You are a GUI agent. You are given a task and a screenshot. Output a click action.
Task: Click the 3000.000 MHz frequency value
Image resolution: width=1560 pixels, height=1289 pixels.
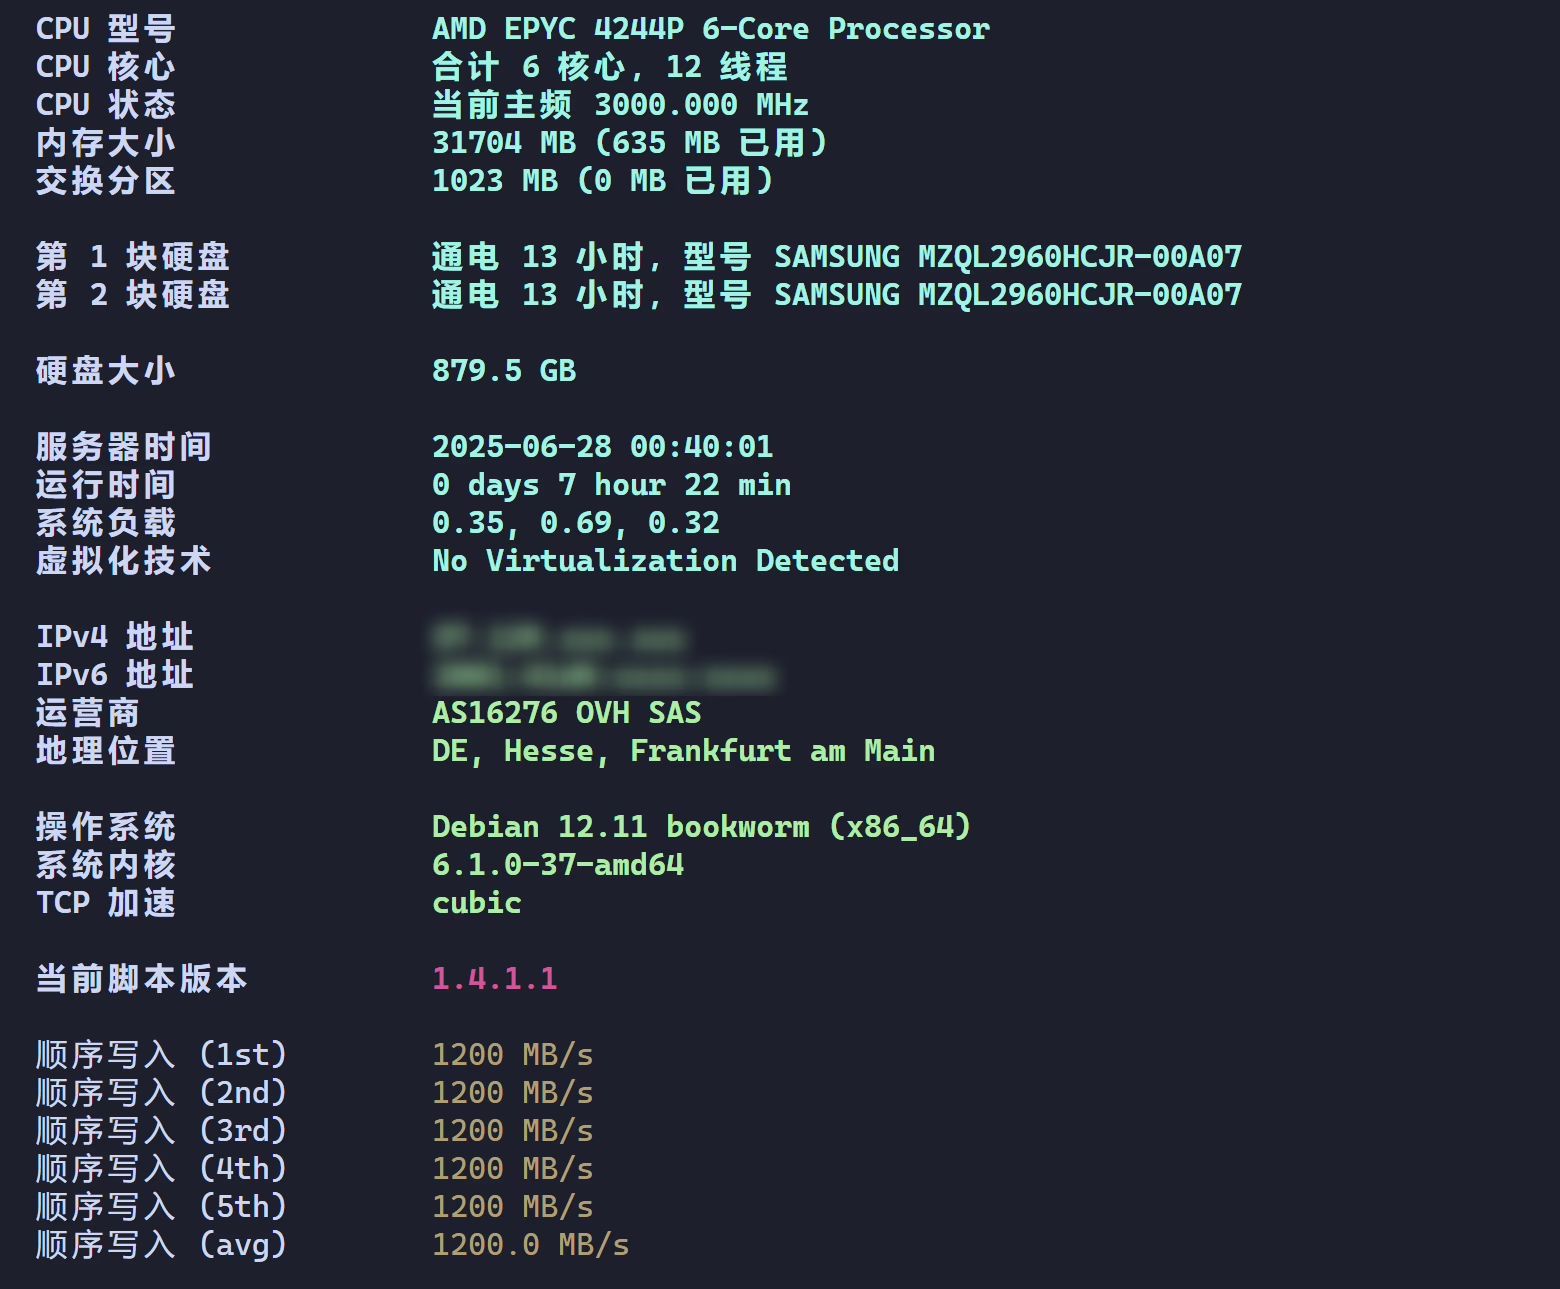pos(701,105)
